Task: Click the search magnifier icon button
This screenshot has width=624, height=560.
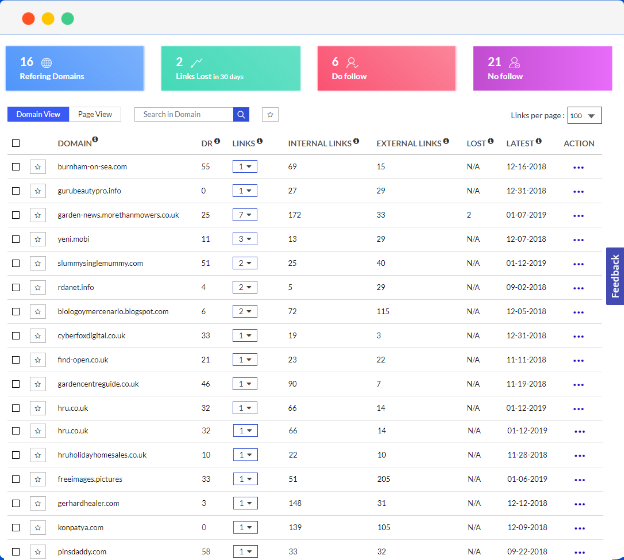Action: [x=241, y=115]
